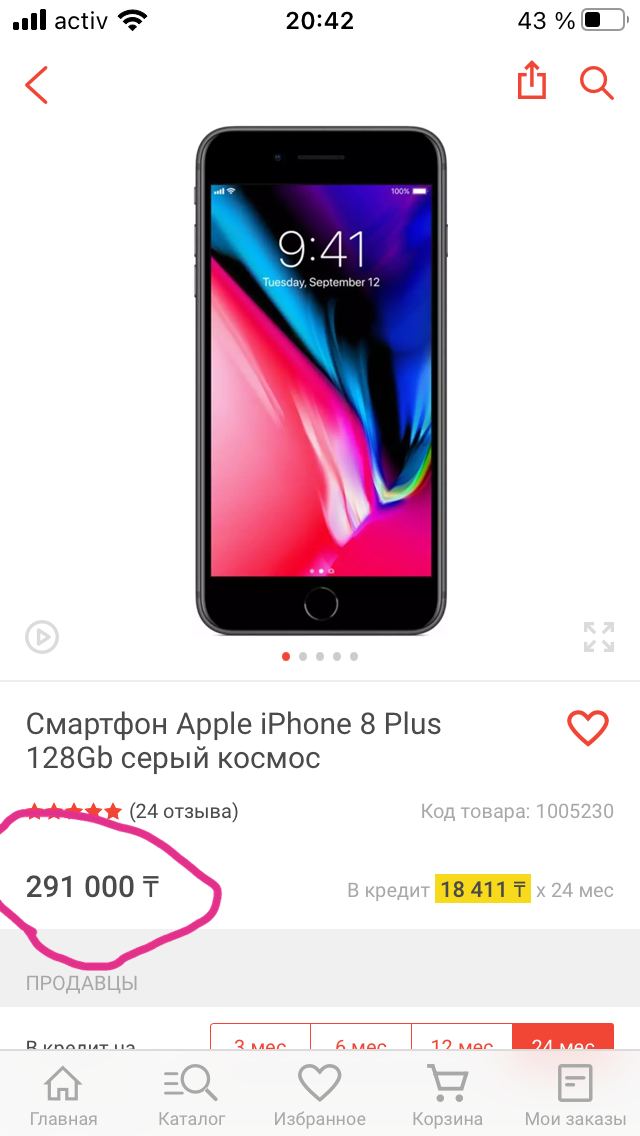640x1136 pixels.
Task: Select the 3 мес credit term
Action: tap(260, 1037)
